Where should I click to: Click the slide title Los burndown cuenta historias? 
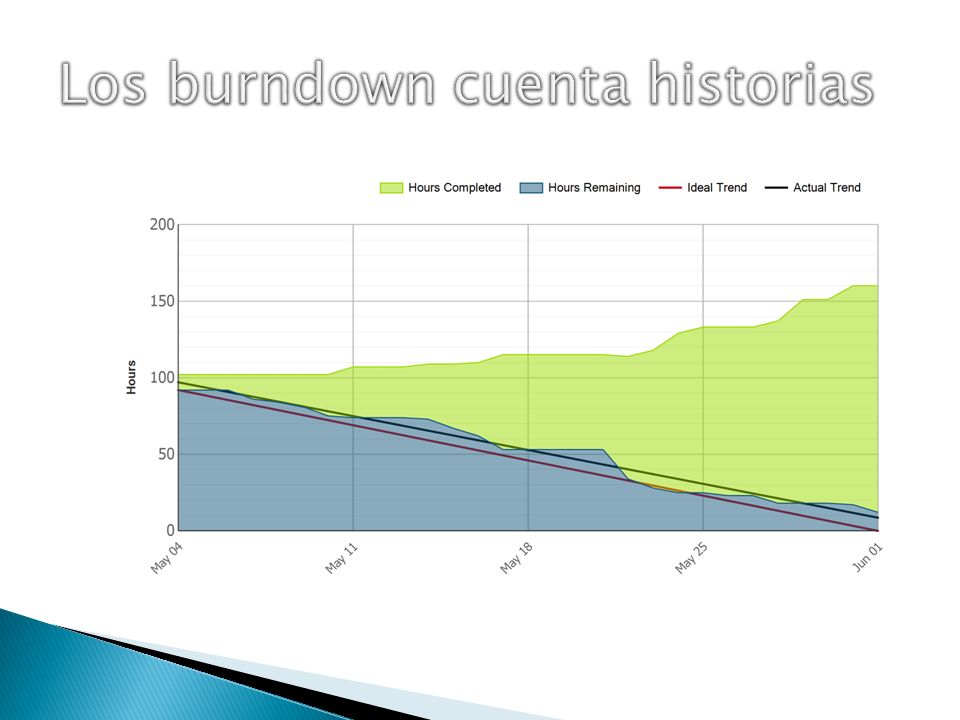[x=467, y=84]
